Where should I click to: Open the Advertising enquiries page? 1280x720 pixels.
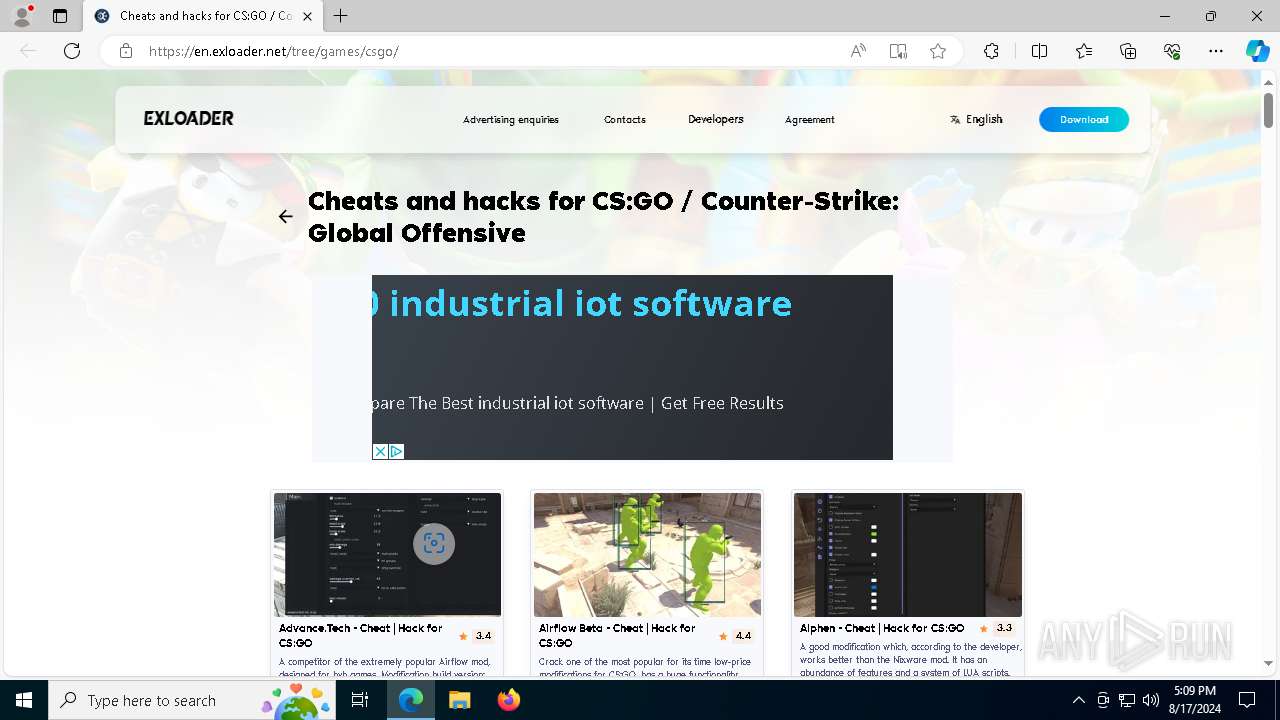click(x=511, y=119)
